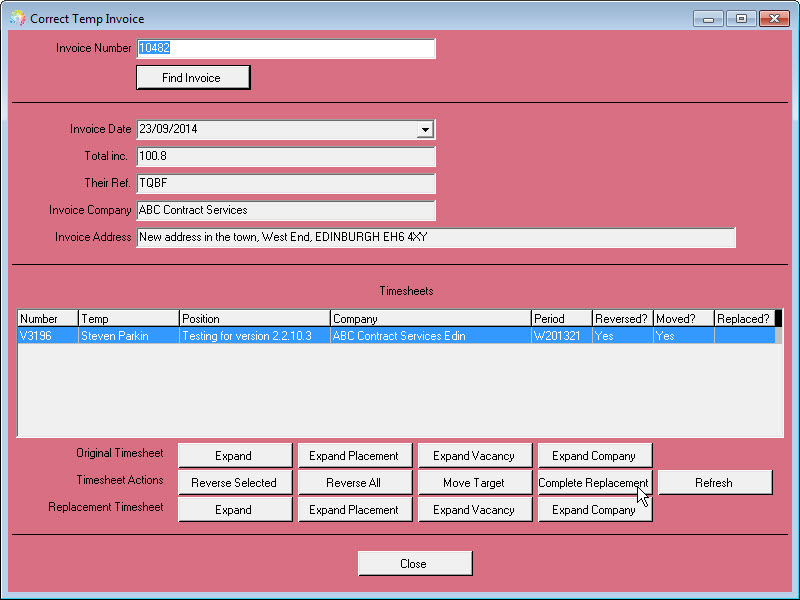Maximize the Correct Temp Invoice window
This screenshot has width=800, height=600.
pyautogui.click(x=741, y=19)
